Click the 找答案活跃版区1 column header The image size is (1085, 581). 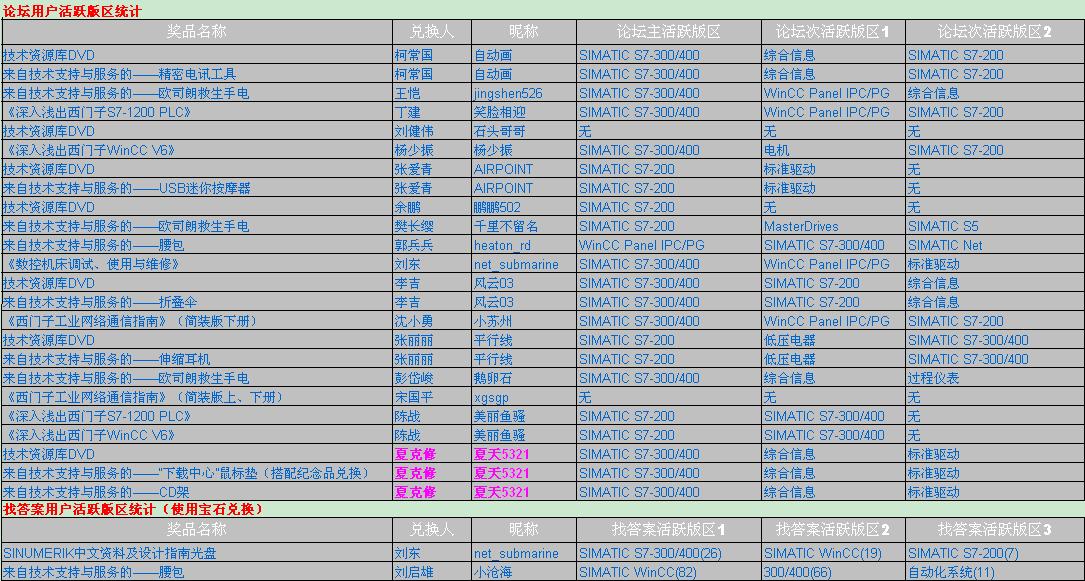[x=668, y=530]
